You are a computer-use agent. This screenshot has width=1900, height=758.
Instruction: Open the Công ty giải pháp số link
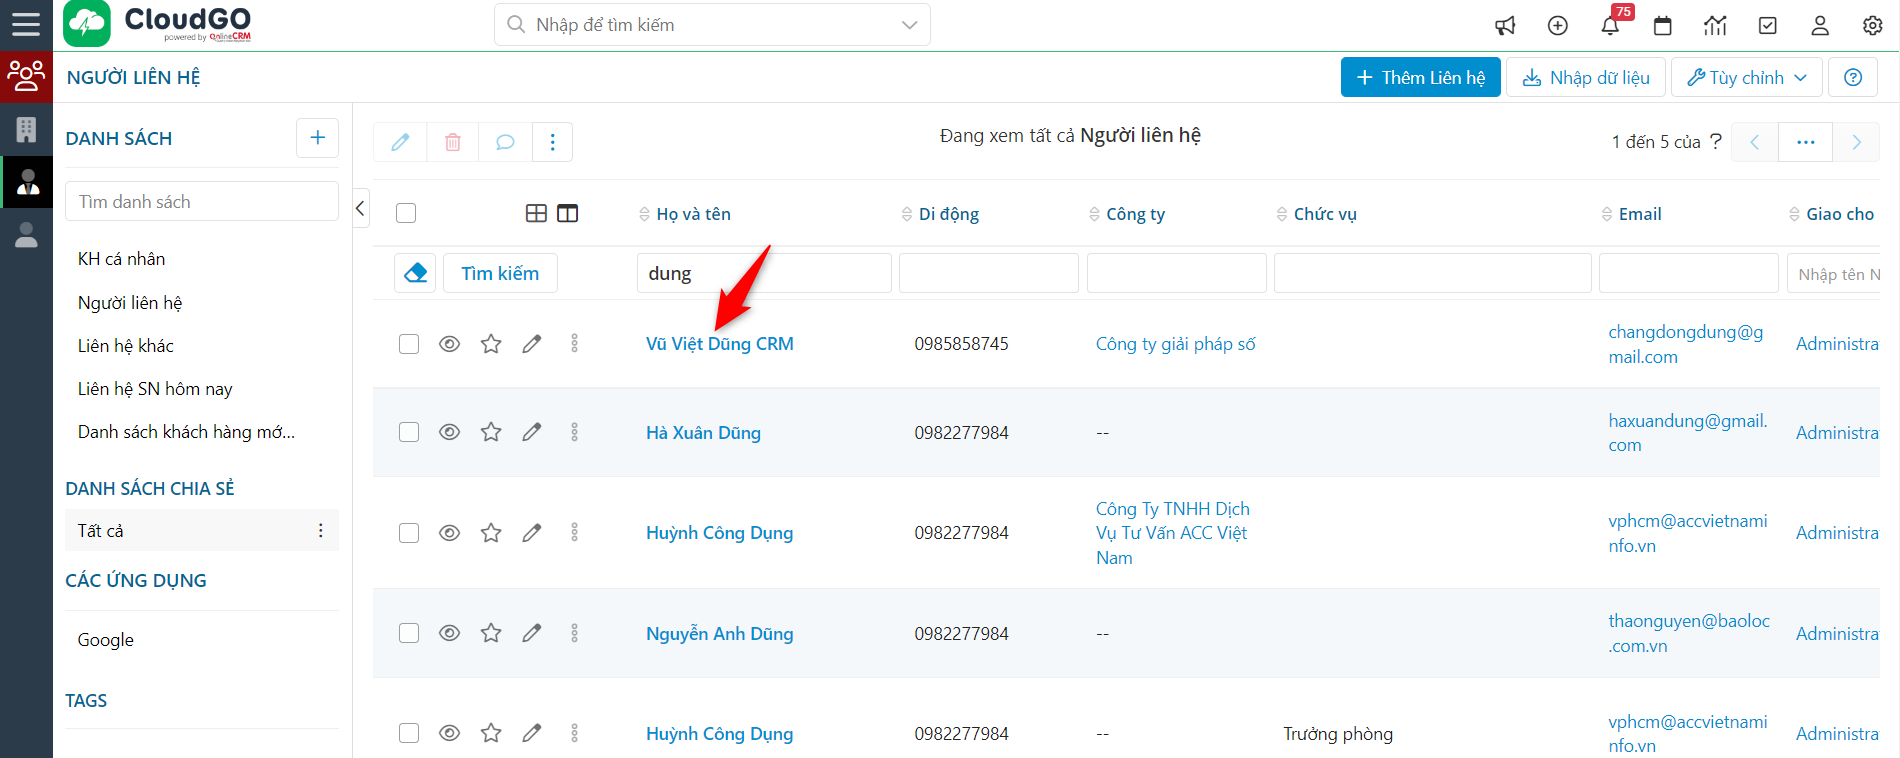pyautogui.click(x=1175, y=344)
